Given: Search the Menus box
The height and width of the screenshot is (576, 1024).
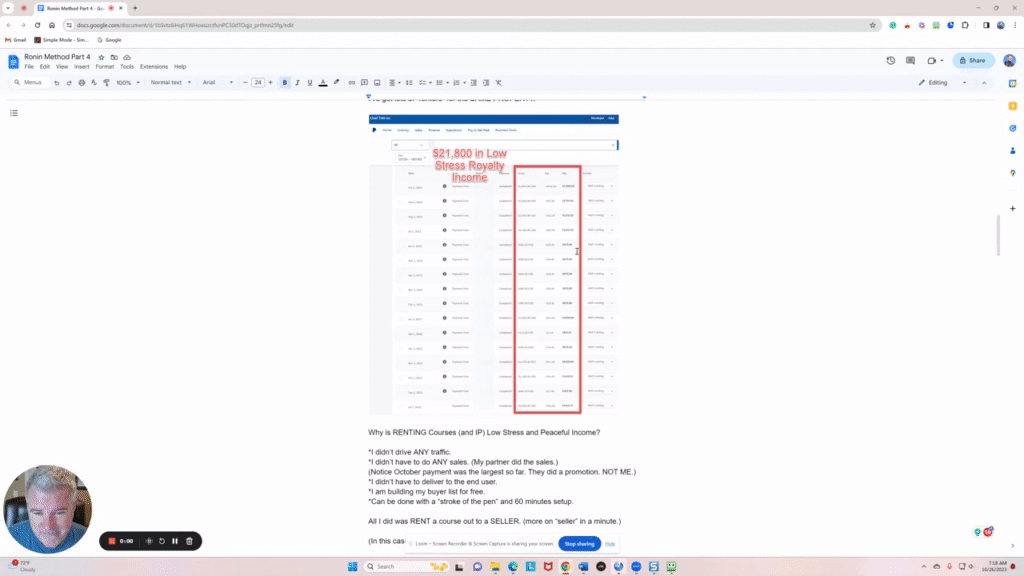Looking at the screenshot, I should 29,83.
